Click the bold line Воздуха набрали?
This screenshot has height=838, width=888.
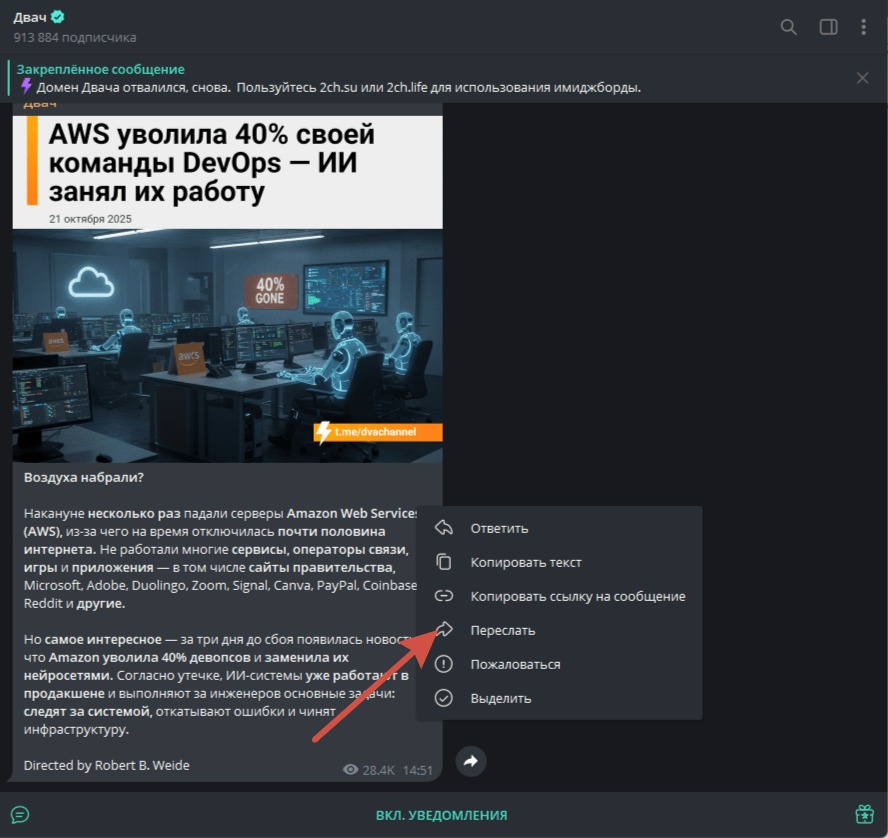pyautogui.click(x=84, y=477)
